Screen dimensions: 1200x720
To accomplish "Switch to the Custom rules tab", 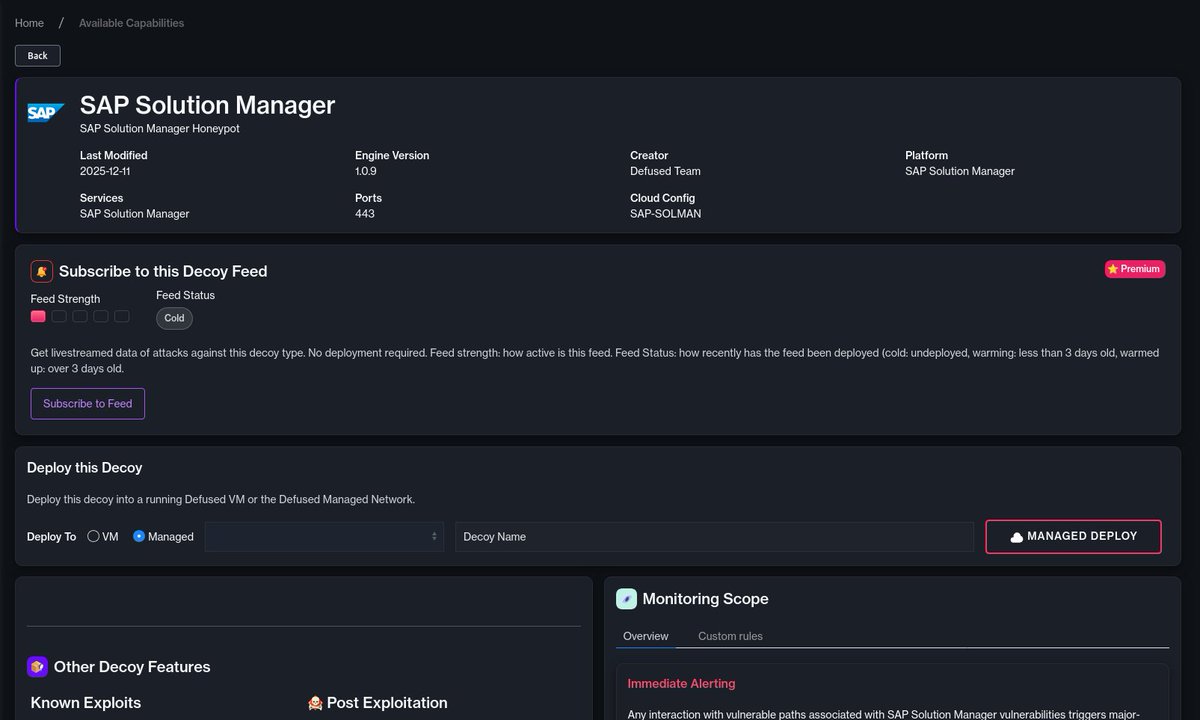I will [x=730, y=636].
